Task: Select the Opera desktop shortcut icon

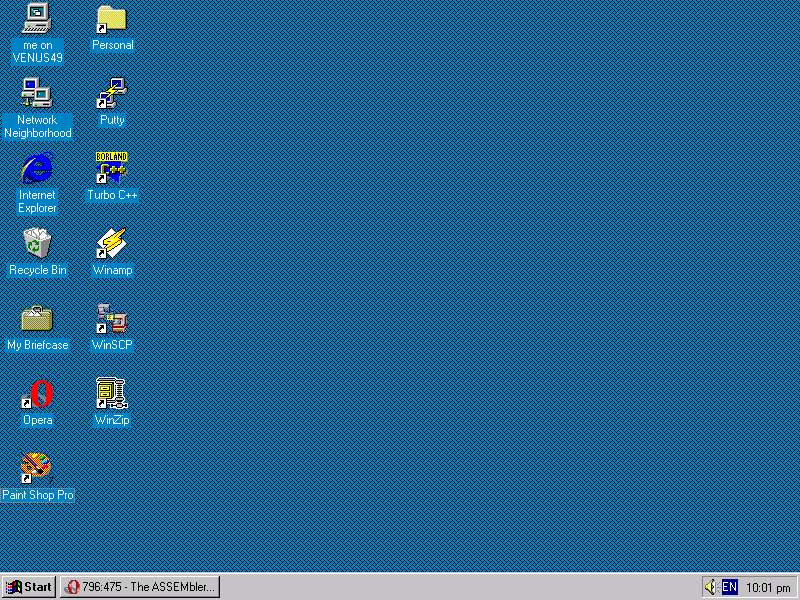Action: click(37, 393)
